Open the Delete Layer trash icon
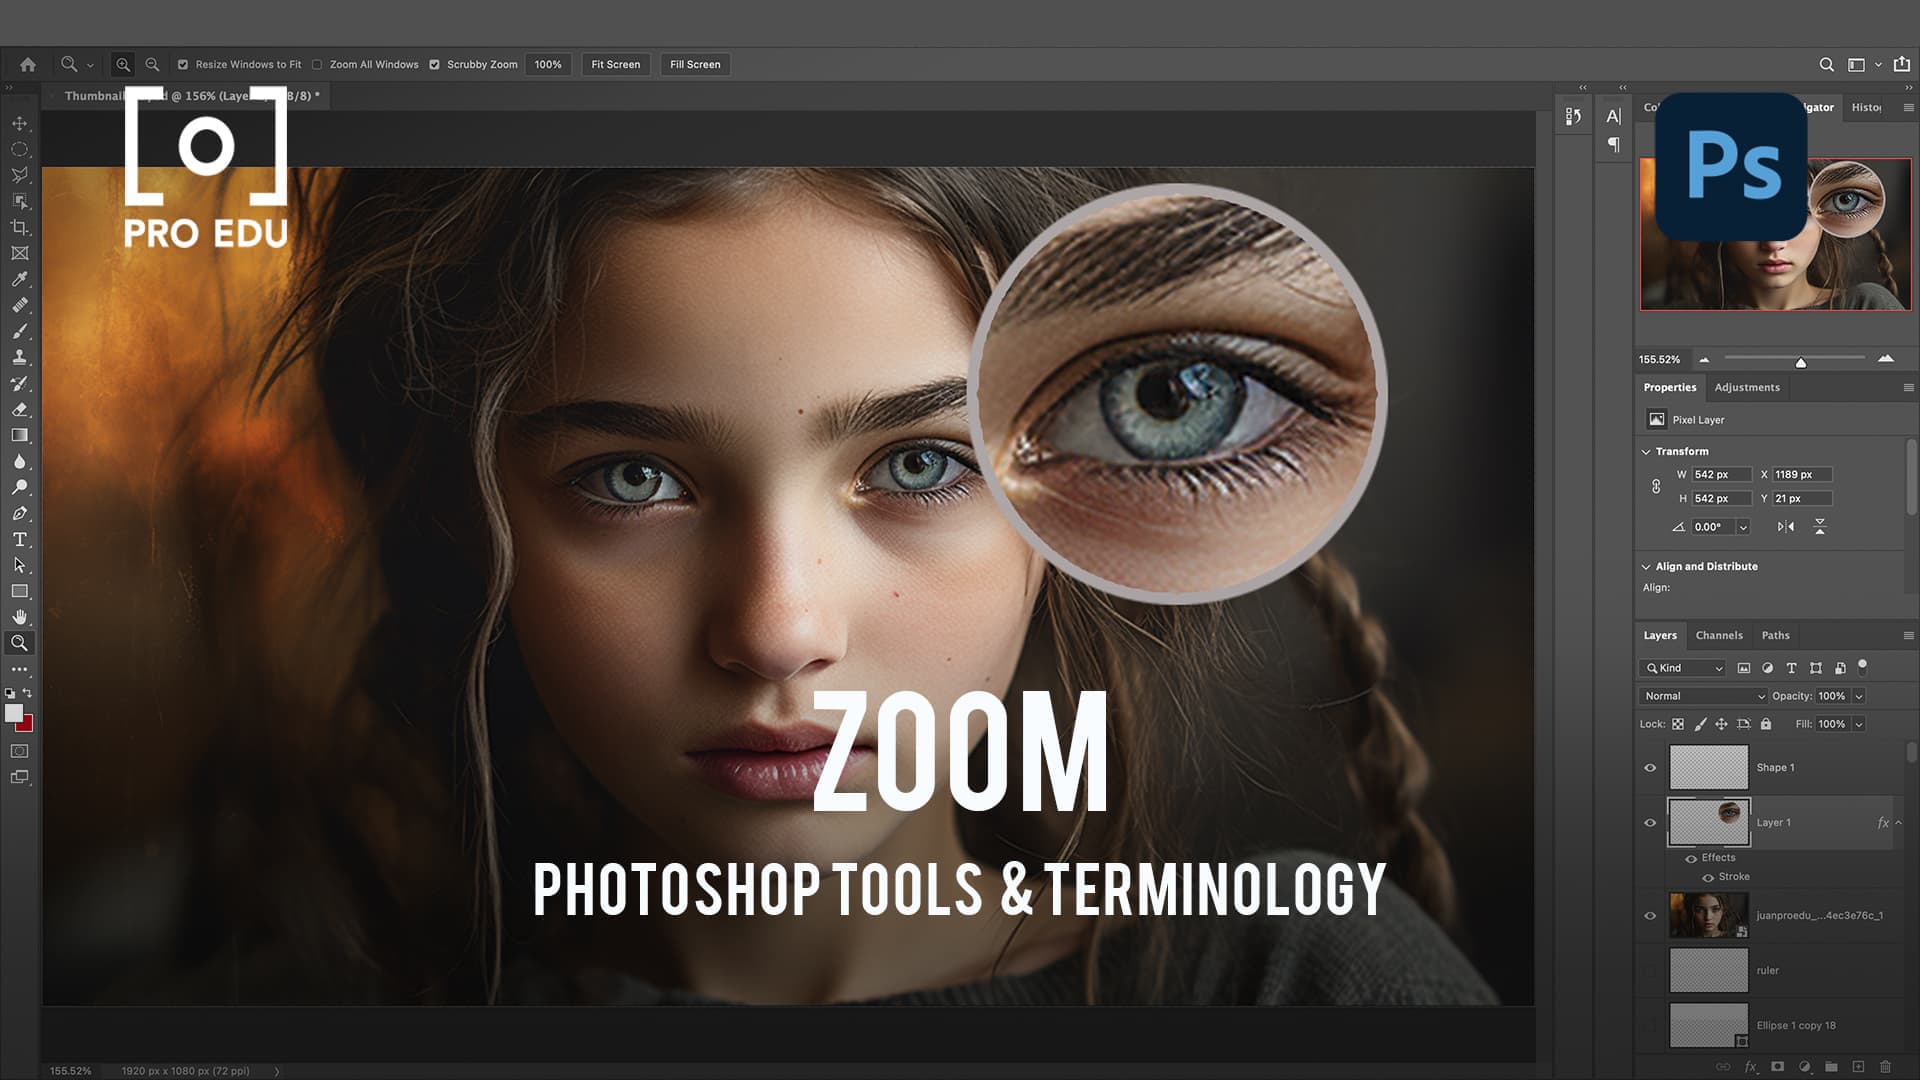The image size is (1920, 1080). point(1884,1066)
